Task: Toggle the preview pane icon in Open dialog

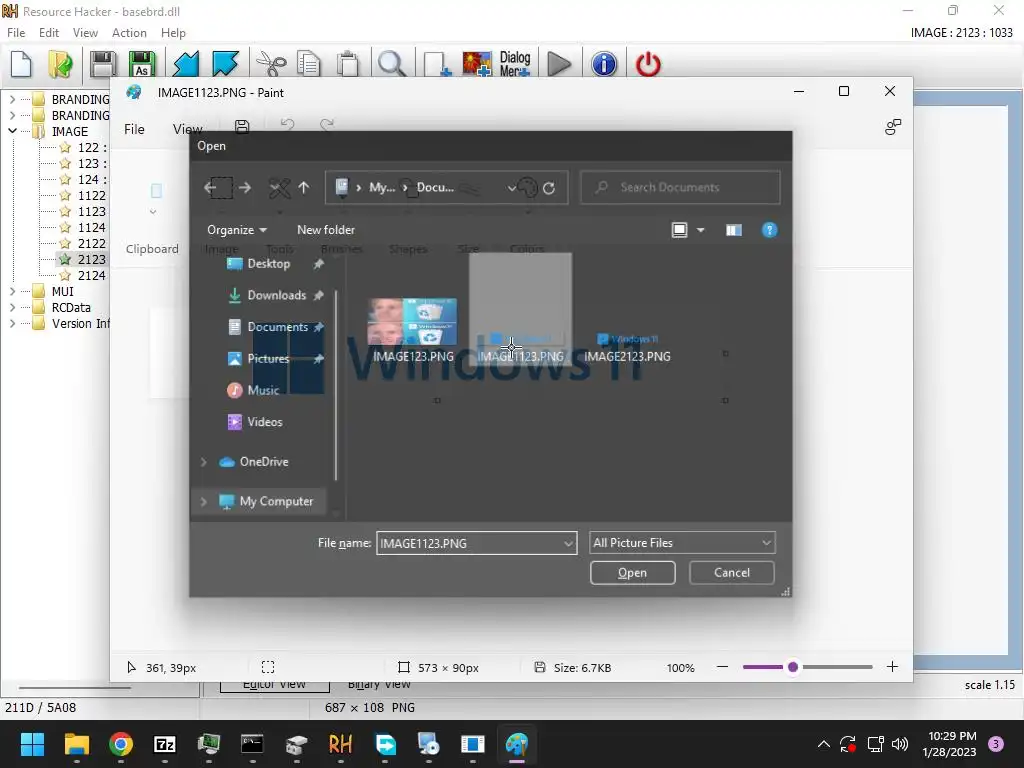Action: click(733, 230)
